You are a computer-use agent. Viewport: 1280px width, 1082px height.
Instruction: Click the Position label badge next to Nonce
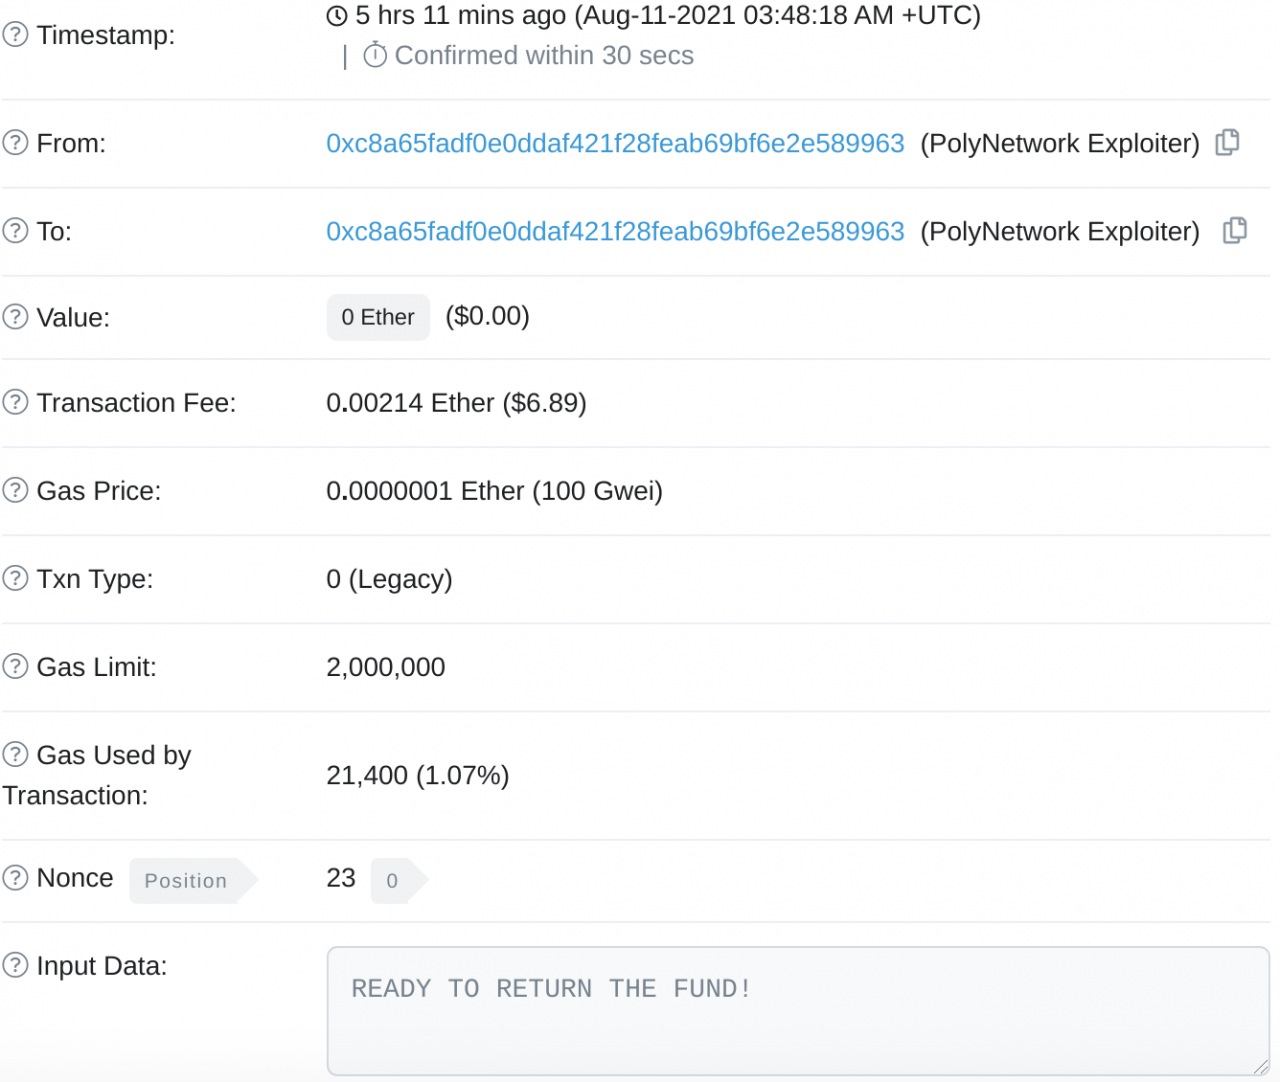pos(186,881)
